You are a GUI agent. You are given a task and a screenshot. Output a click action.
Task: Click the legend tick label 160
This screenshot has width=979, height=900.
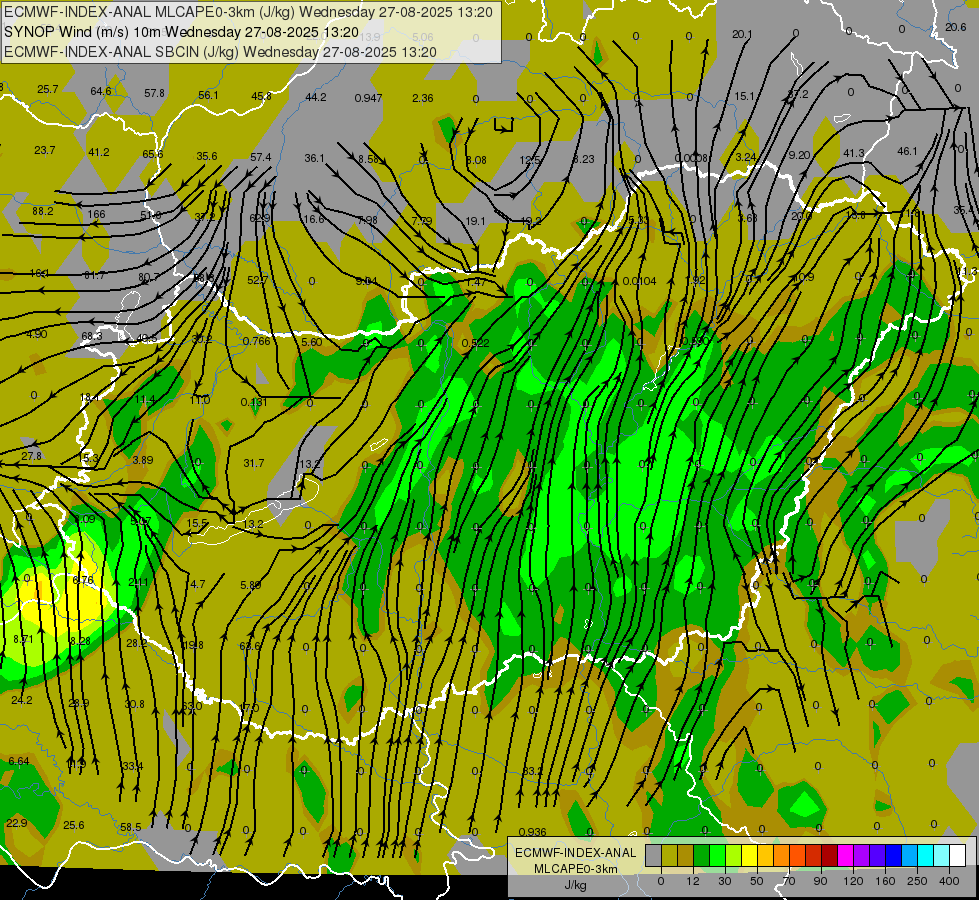pyautogui.click(x=885, y=881)
